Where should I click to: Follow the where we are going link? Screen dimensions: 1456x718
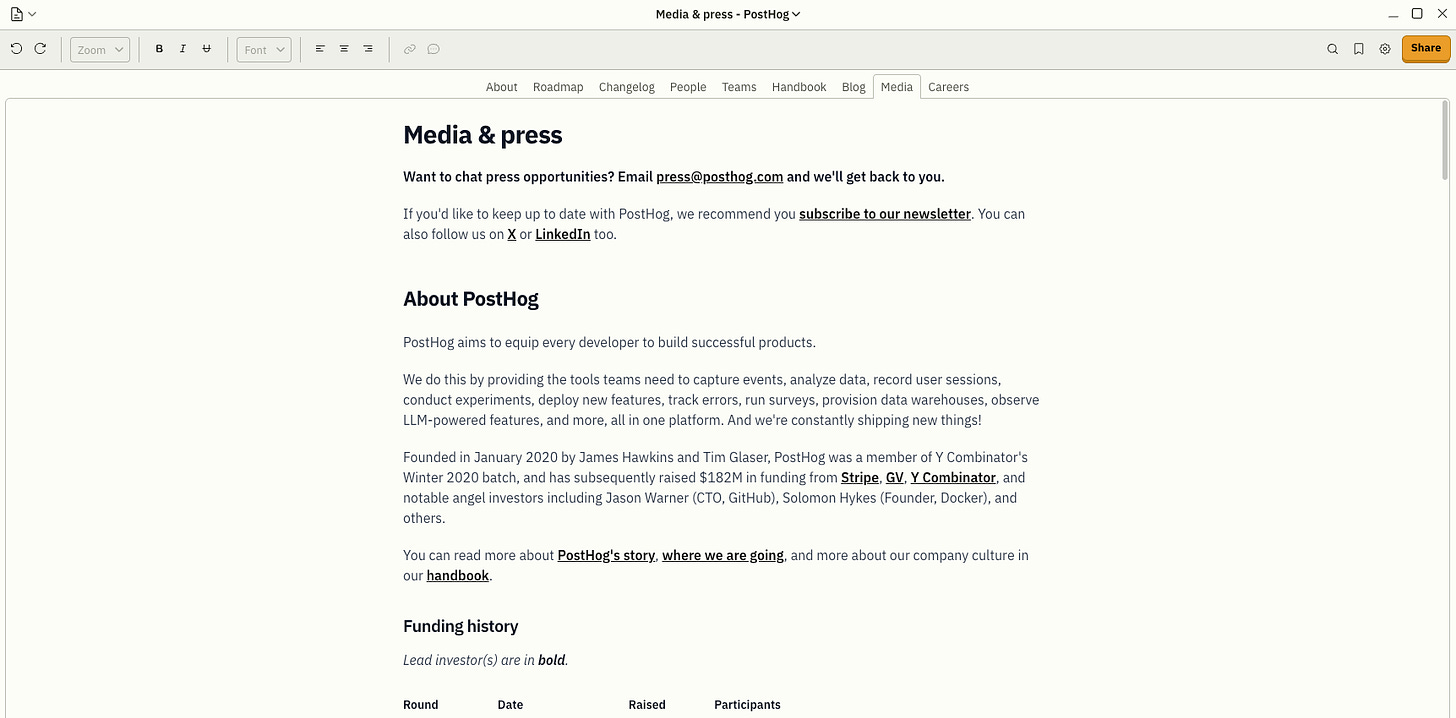(723, 556)
